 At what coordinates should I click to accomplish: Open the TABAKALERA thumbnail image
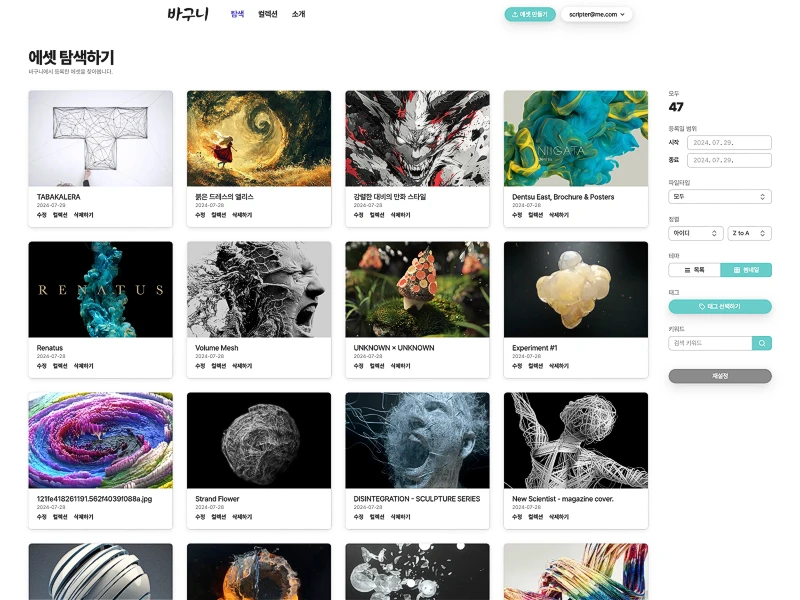pos(101,138)
